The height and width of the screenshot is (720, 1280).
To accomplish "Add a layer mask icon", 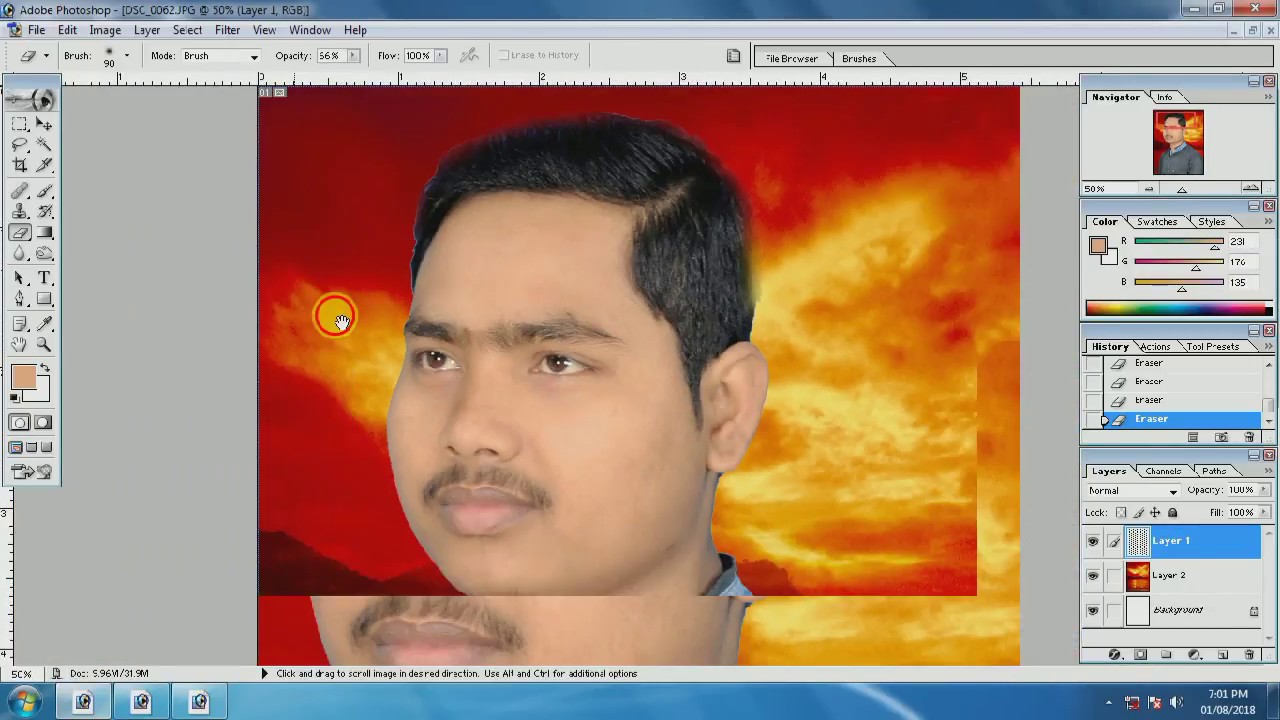I will pos(1141,655).
